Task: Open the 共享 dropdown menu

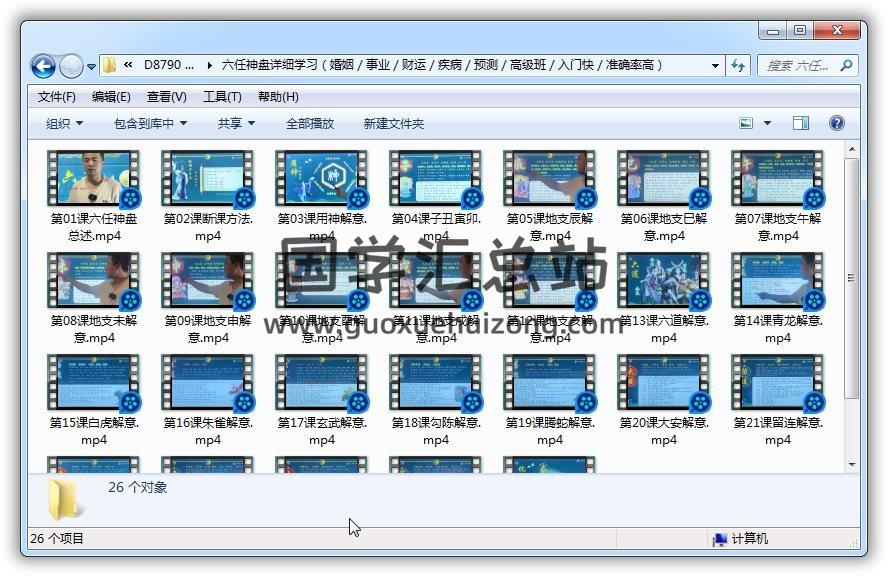Action: click(236, 123)
